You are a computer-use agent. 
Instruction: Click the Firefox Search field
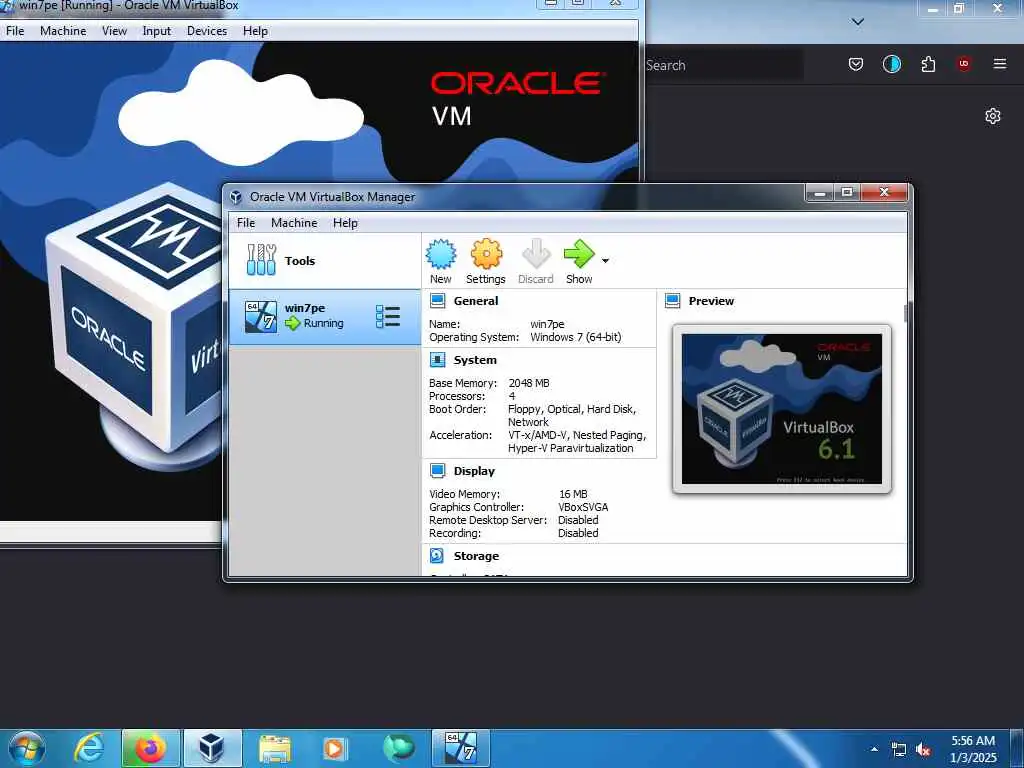pos(723,65)
